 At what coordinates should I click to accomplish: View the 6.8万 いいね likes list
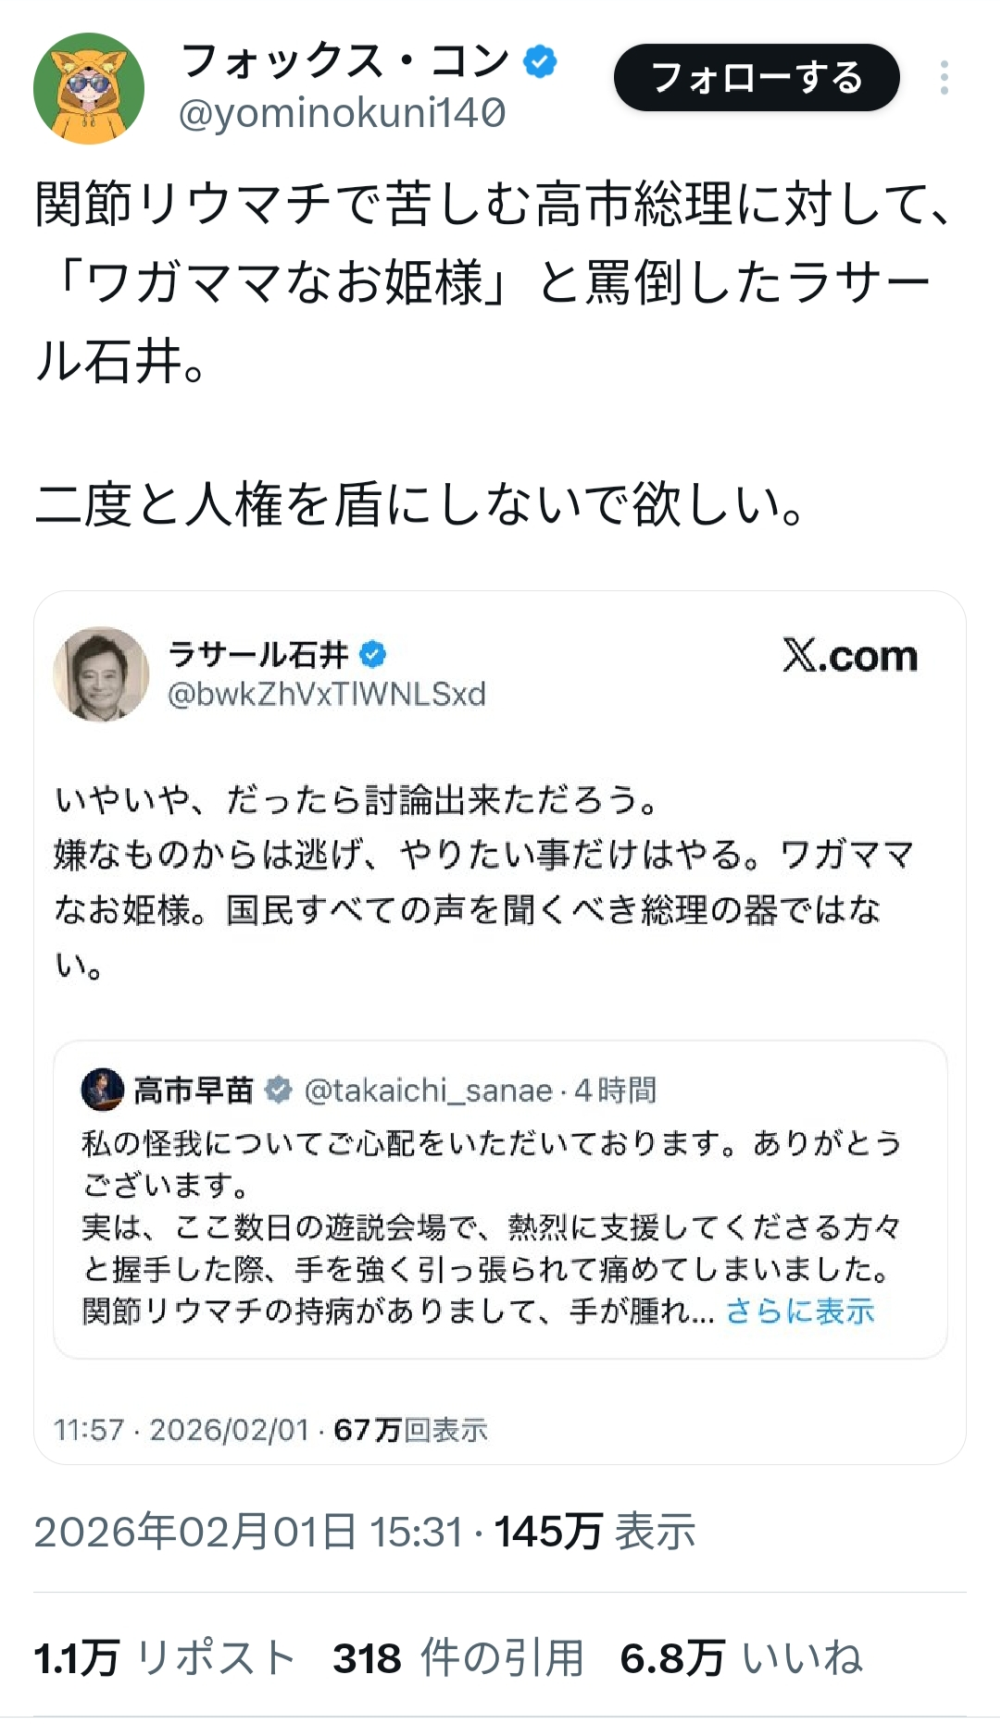(741, 1658)
